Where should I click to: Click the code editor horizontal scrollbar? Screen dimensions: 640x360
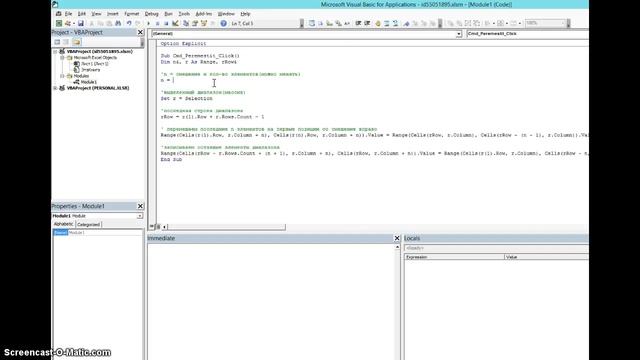coord(227,227)
